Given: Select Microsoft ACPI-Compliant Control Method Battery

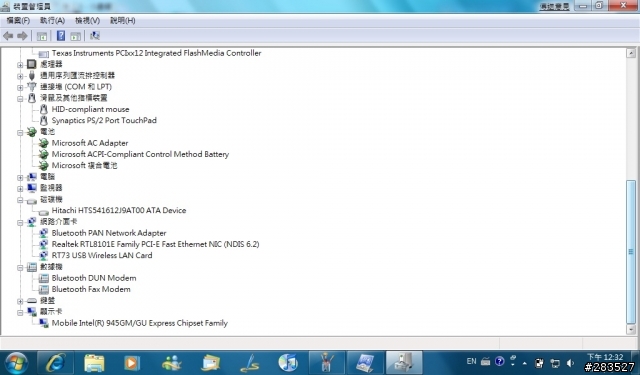Looking at the screenshot, I should click(x=140, y=154).
